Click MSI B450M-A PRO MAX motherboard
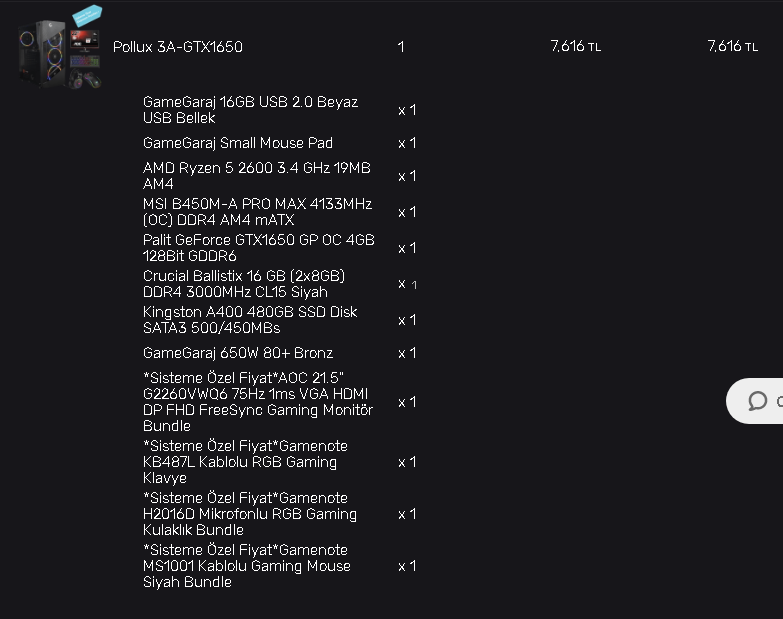The width and height of the screenshot is (783, 619). [257, 212]
